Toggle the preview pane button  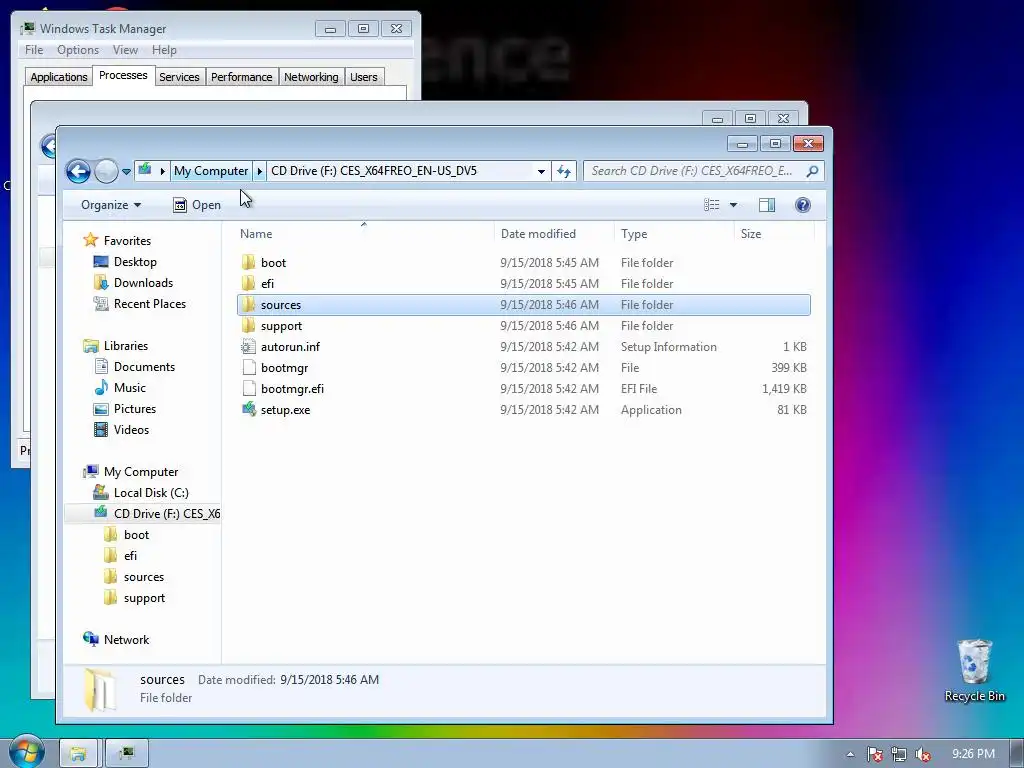point(767,205)
